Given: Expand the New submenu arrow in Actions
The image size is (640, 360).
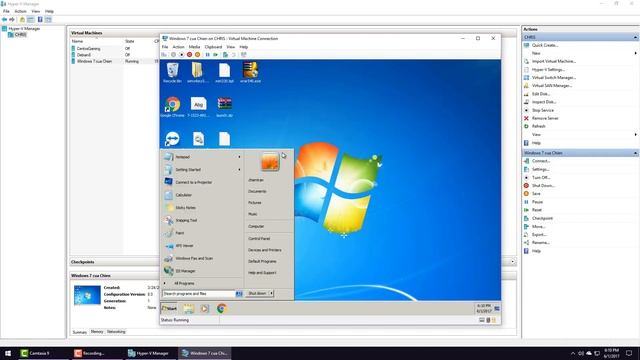Looking at the screenshot, I should [636, 53].
